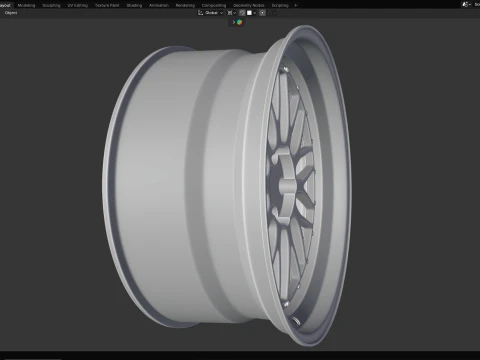Open the Rendering workspace tab
Image resolution: width=480 pixels, height=360 pixels.
point(185,5)
